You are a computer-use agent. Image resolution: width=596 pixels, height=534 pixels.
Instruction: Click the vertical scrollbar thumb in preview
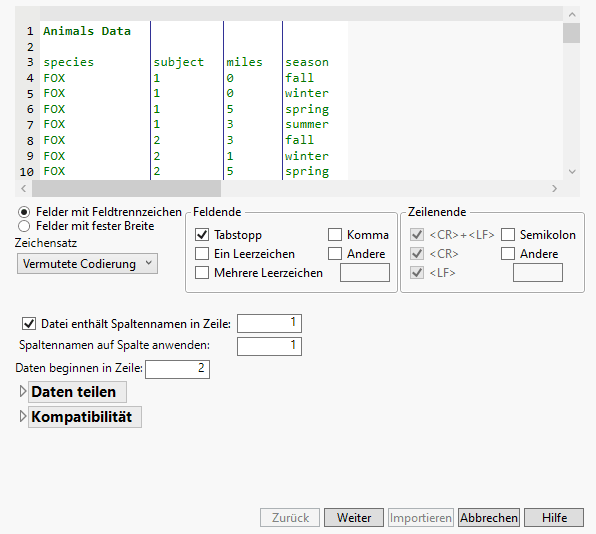click(571, 33)
